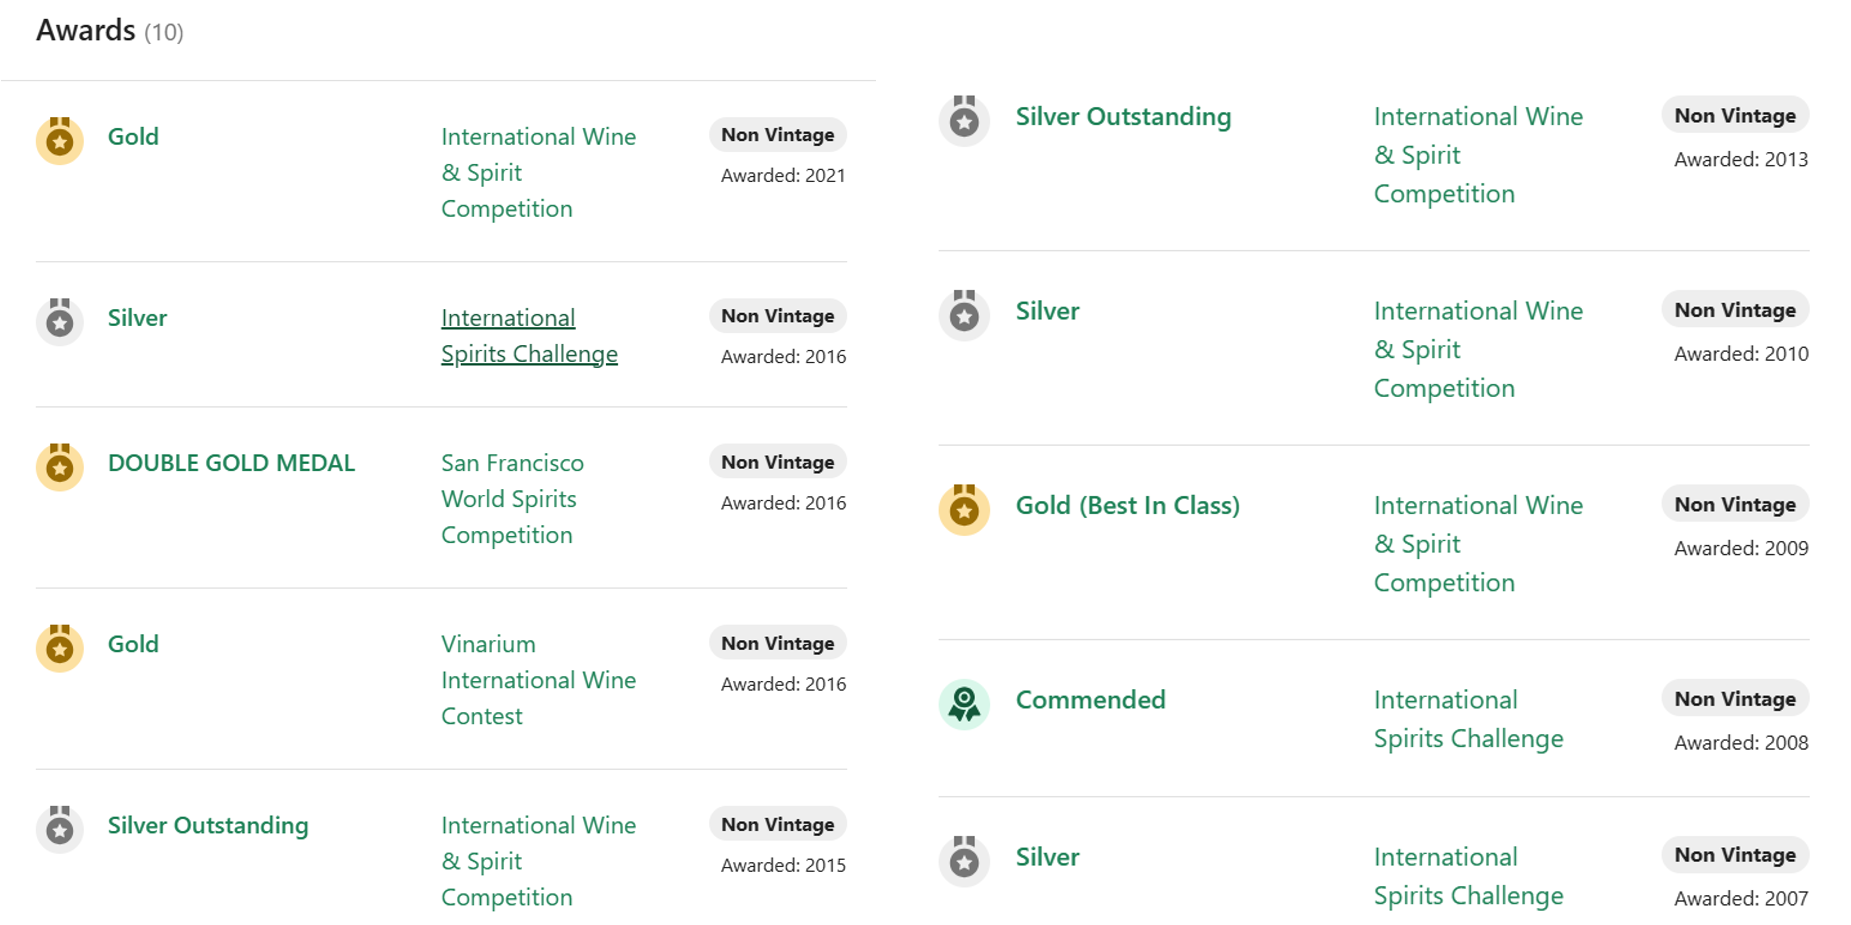Viewport: 1851px width, 925px height.
Task: Click the Non Vintage badge awarded 2013
Action: coord(1734,116)
